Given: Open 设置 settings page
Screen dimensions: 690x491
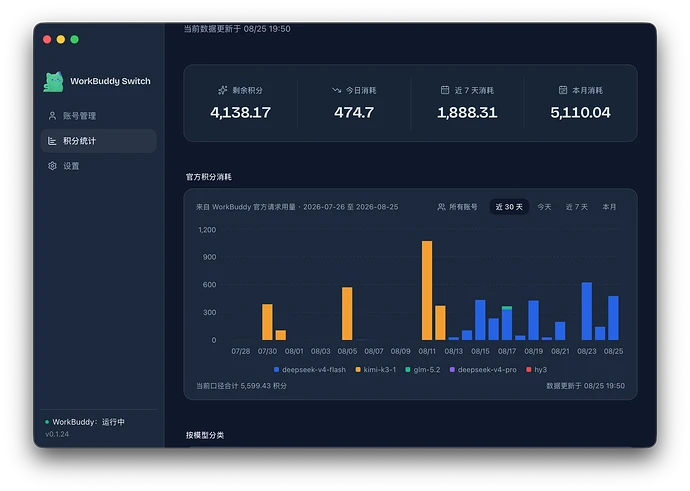Looking at the screenshot, I should tap(99, 166).
